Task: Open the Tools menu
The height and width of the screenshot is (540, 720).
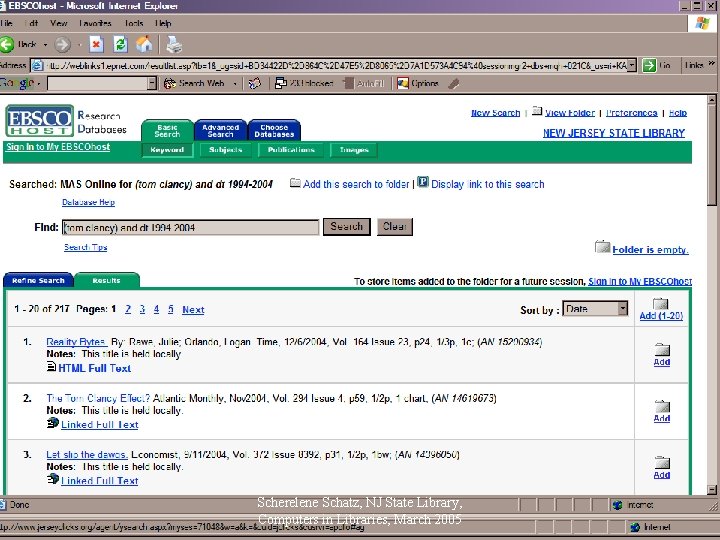Action: point(134,23)
